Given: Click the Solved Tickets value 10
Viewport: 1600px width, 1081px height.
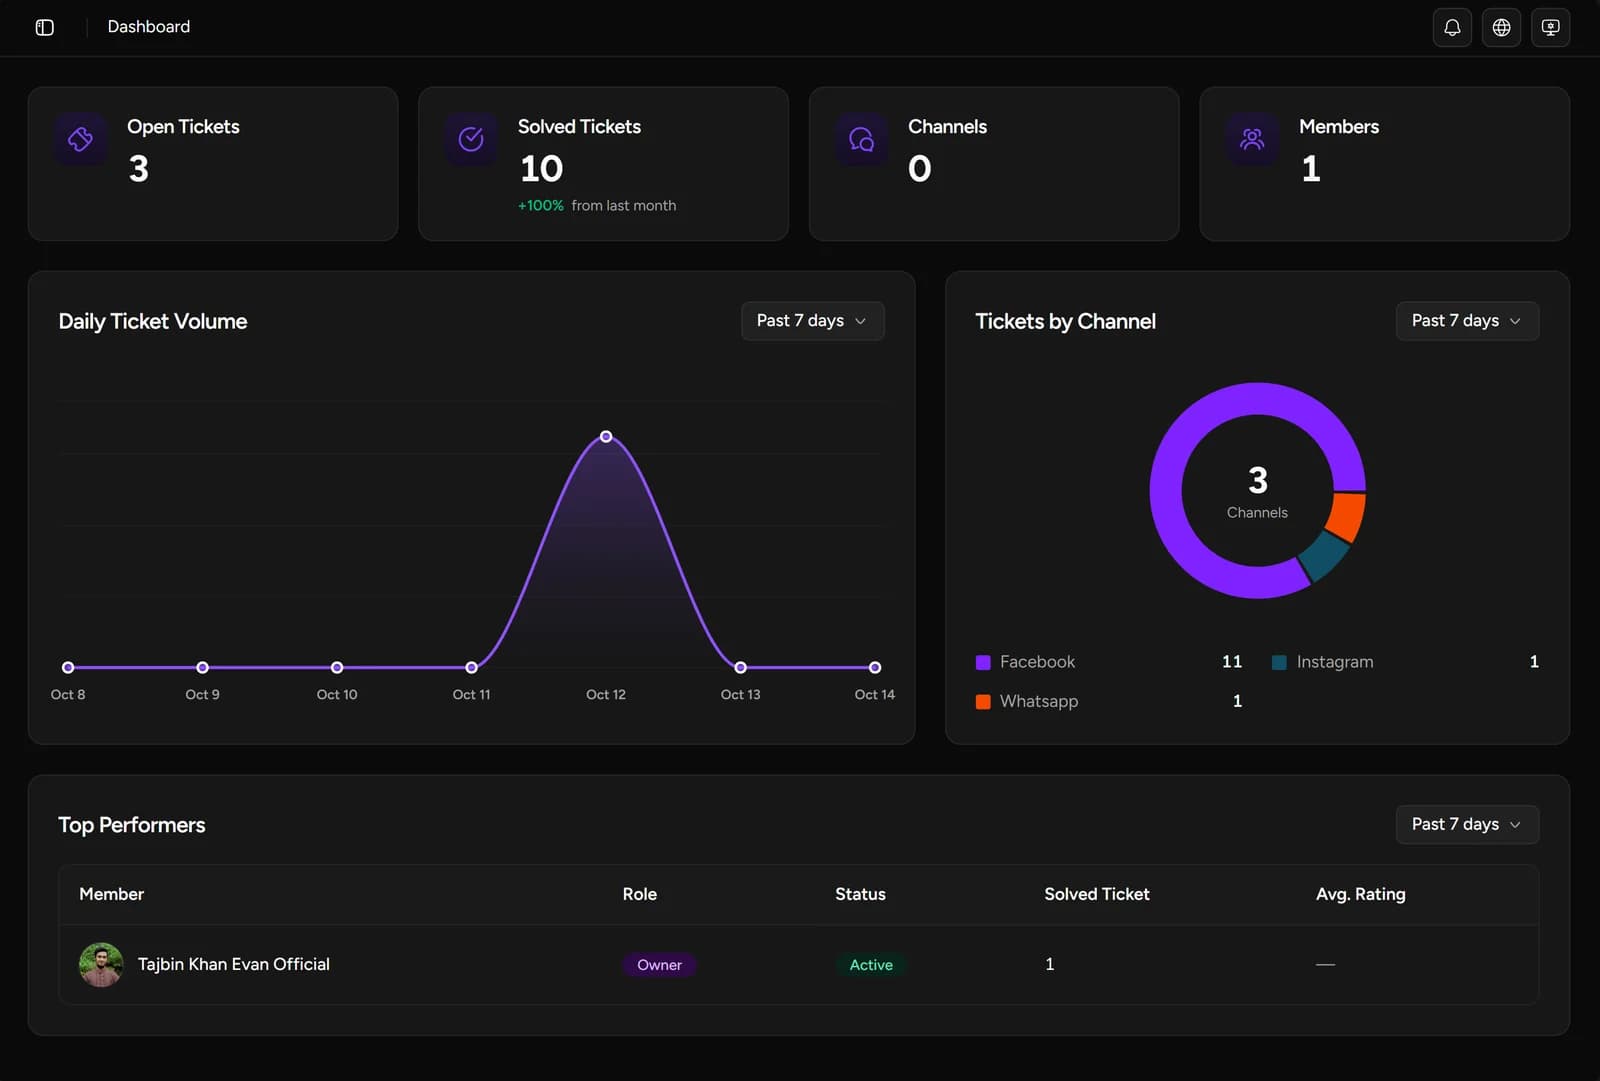Looking at the screenshot, I should tap(541, 168).
